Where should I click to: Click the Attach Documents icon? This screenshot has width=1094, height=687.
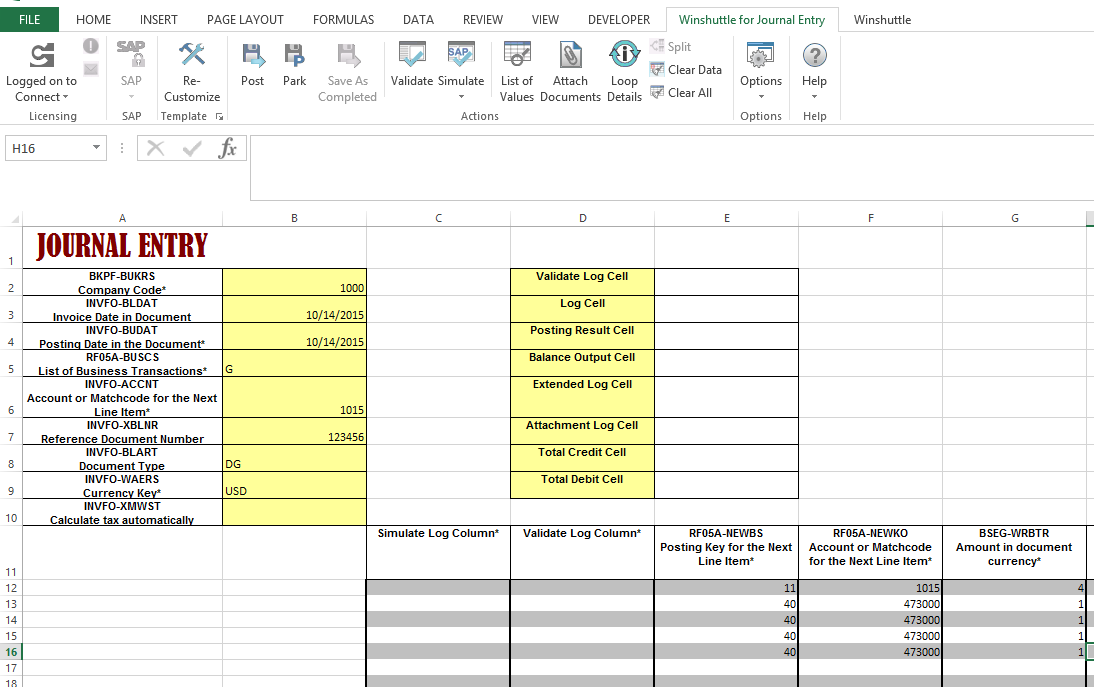point(570,55)
